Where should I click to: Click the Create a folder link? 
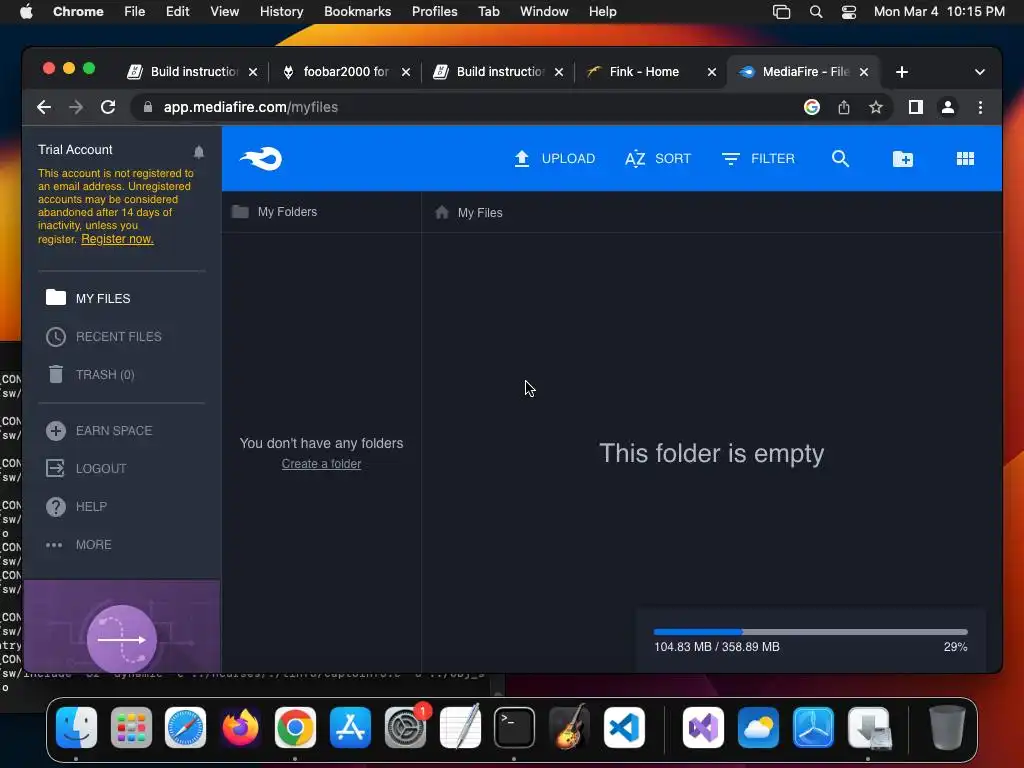click(321, 464)
